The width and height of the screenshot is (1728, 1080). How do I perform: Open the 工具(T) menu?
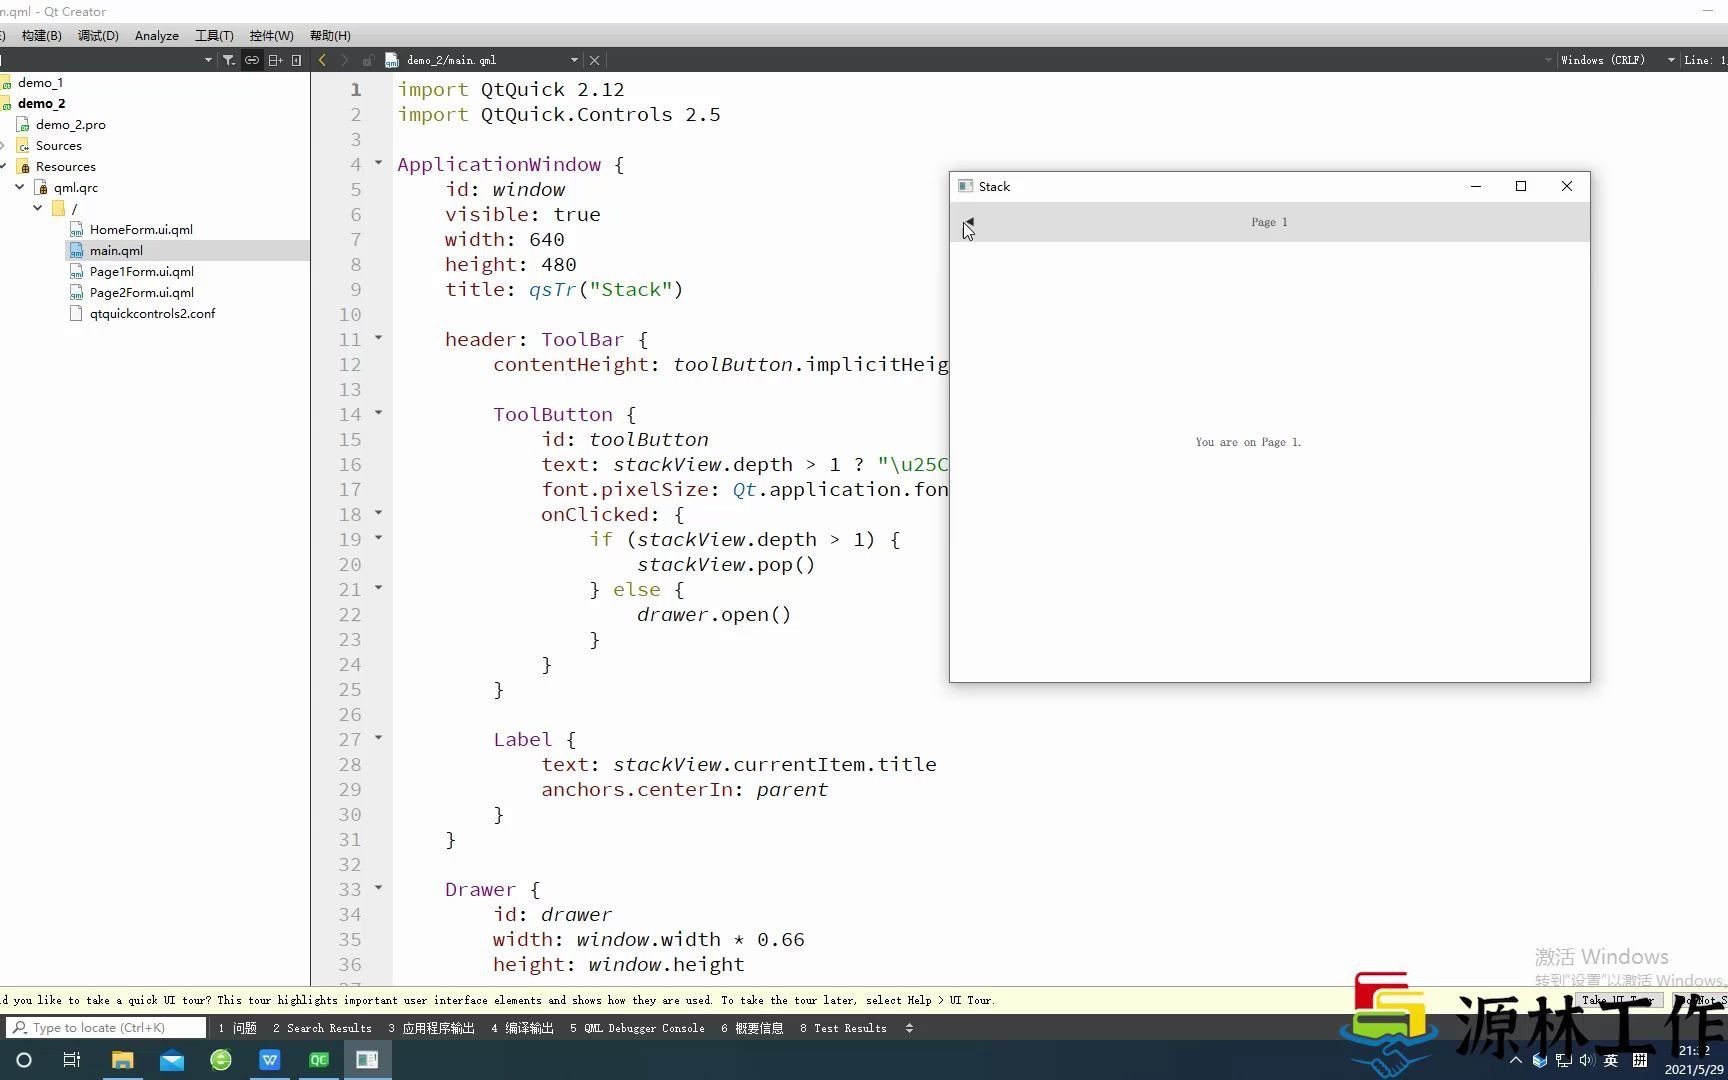pyautogui.click(x=214, y=35)
